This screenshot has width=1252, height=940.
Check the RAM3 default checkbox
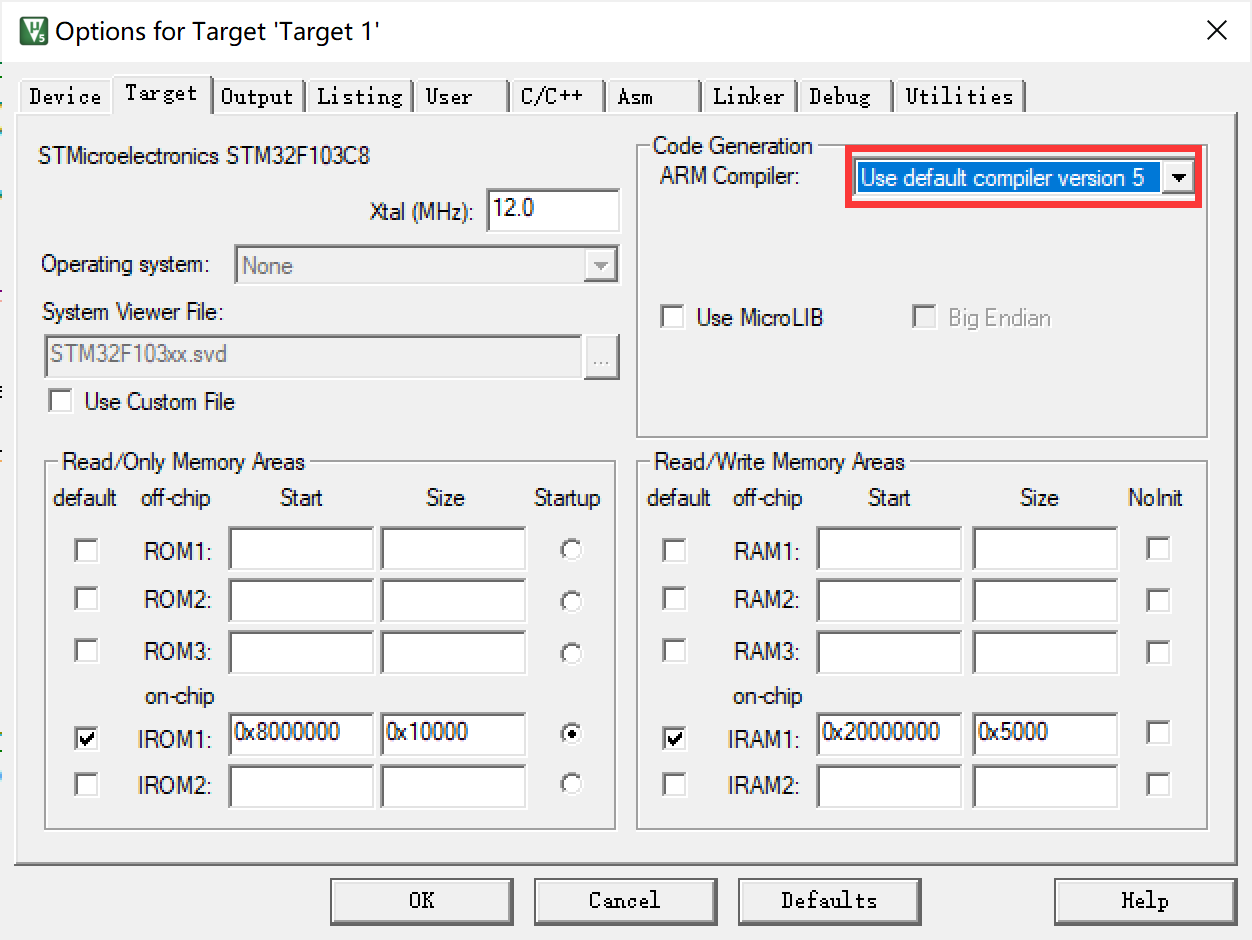point(675,650)
